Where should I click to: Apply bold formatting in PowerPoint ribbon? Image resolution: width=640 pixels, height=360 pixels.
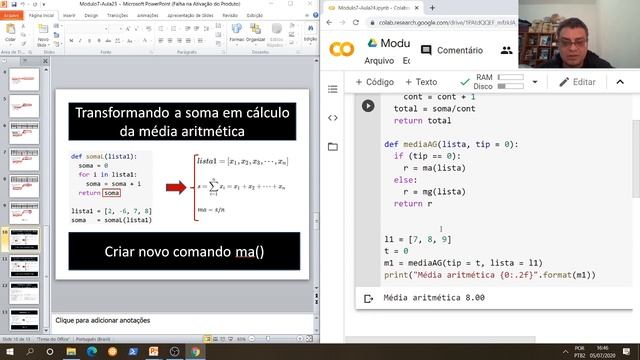click(x=71, y=41)
